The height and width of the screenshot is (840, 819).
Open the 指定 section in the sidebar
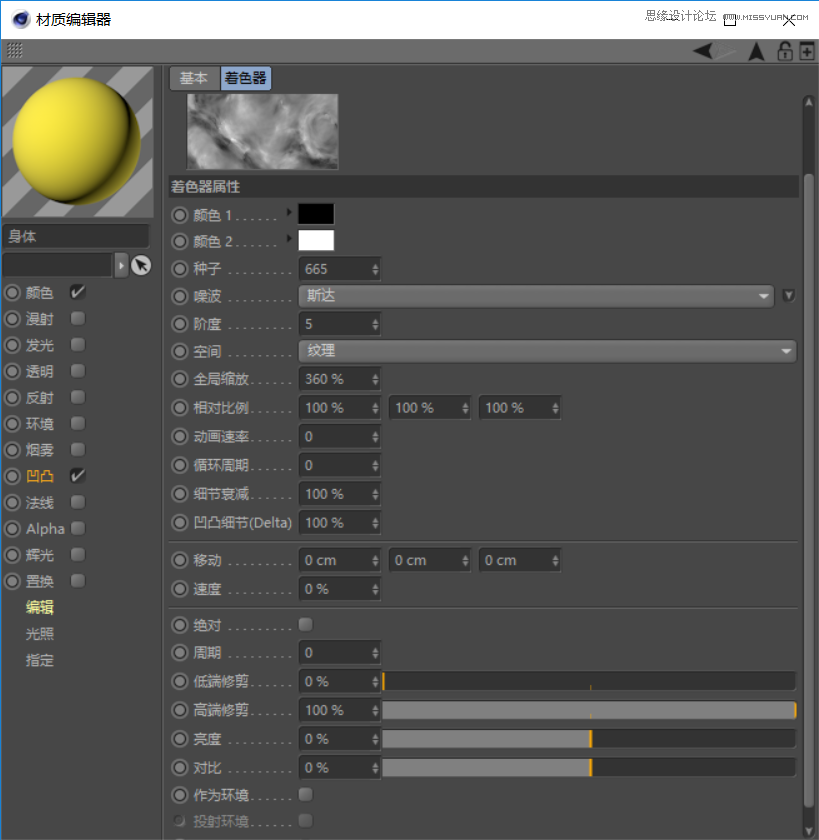40,660
